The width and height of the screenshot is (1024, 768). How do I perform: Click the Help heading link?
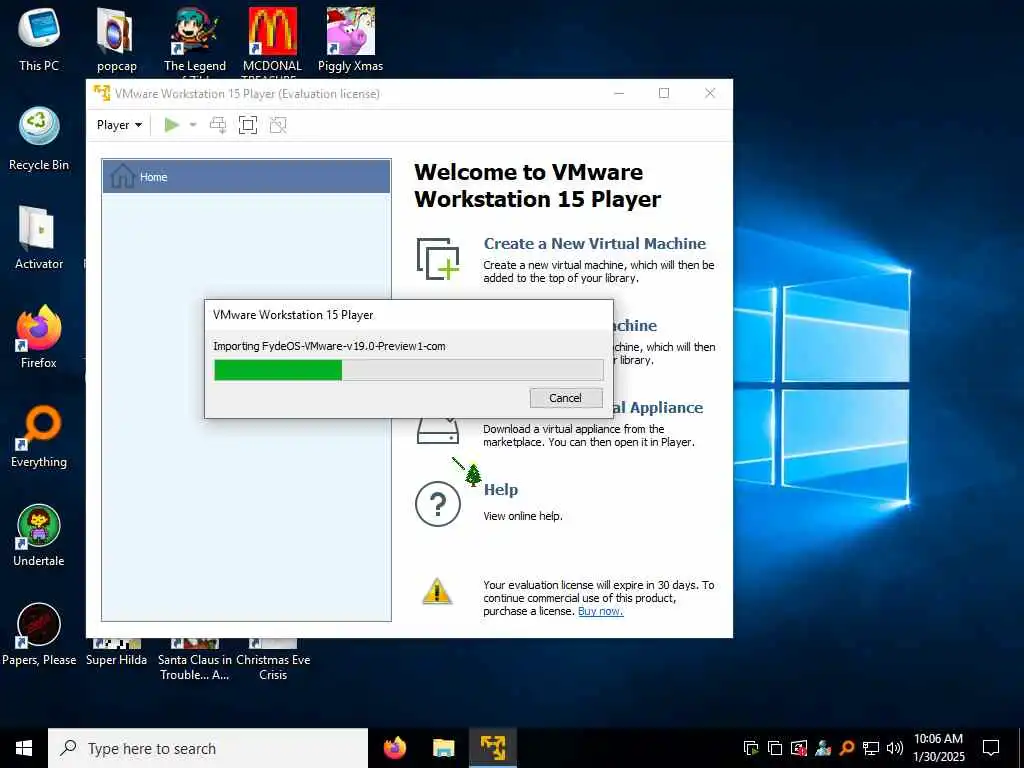click(501, 490)
